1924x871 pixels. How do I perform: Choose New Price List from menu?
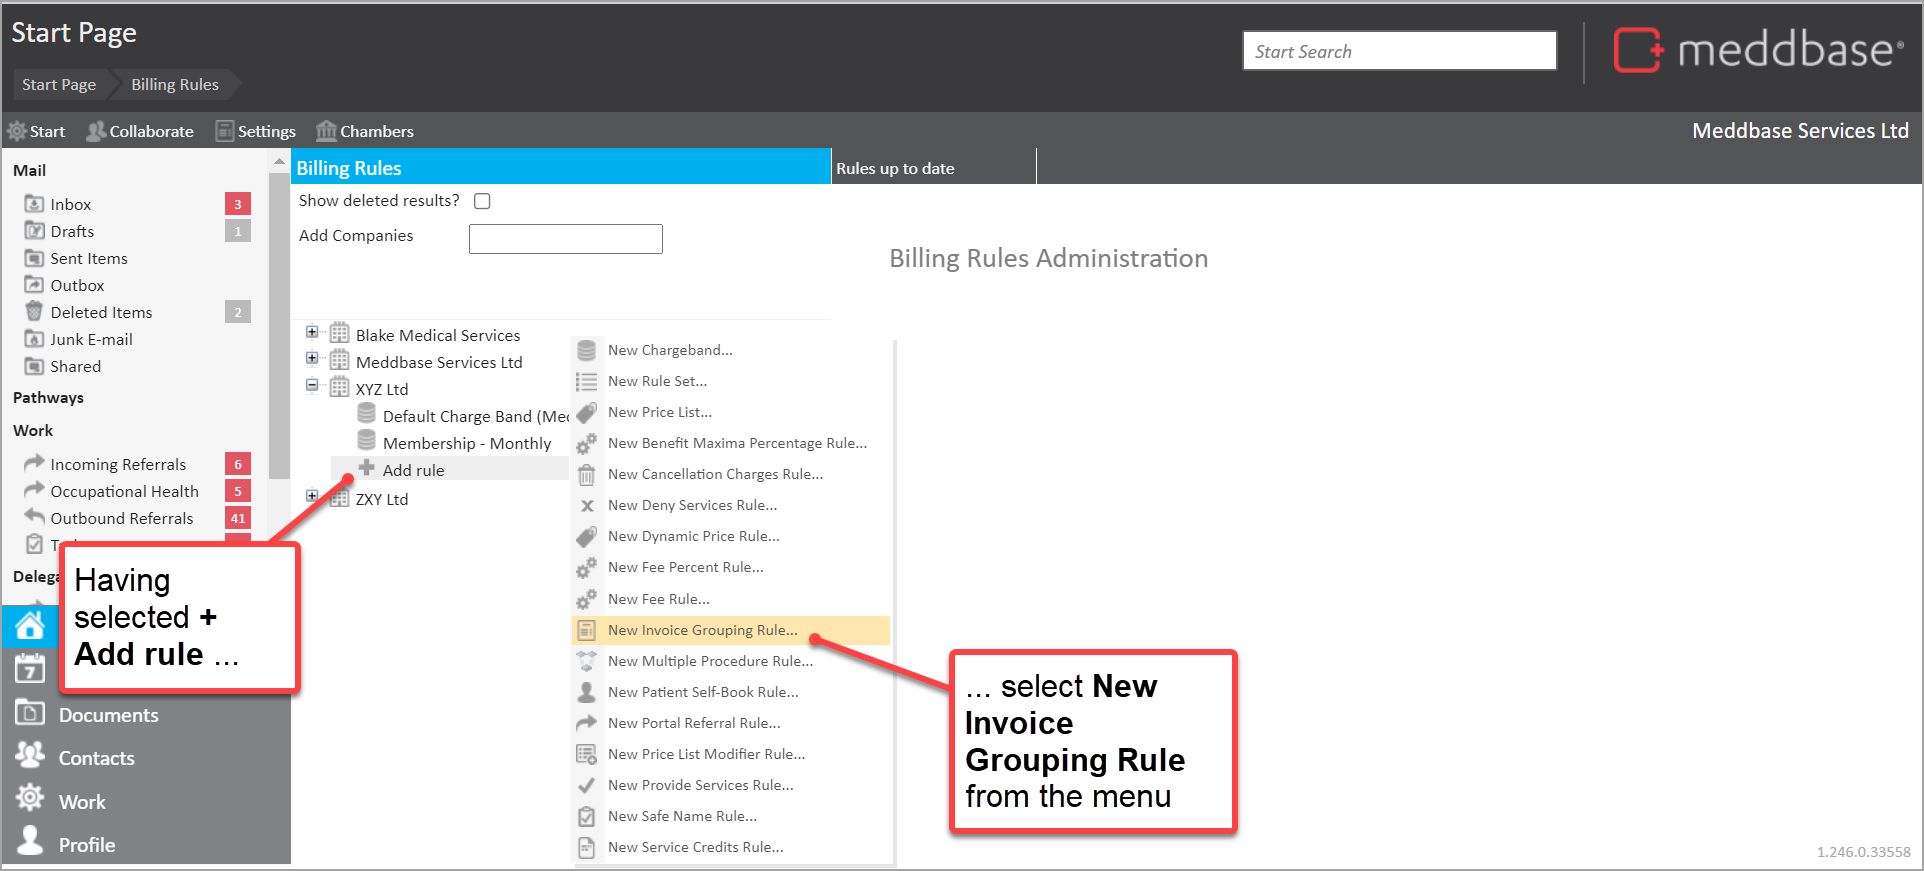[x=660, y=412]
